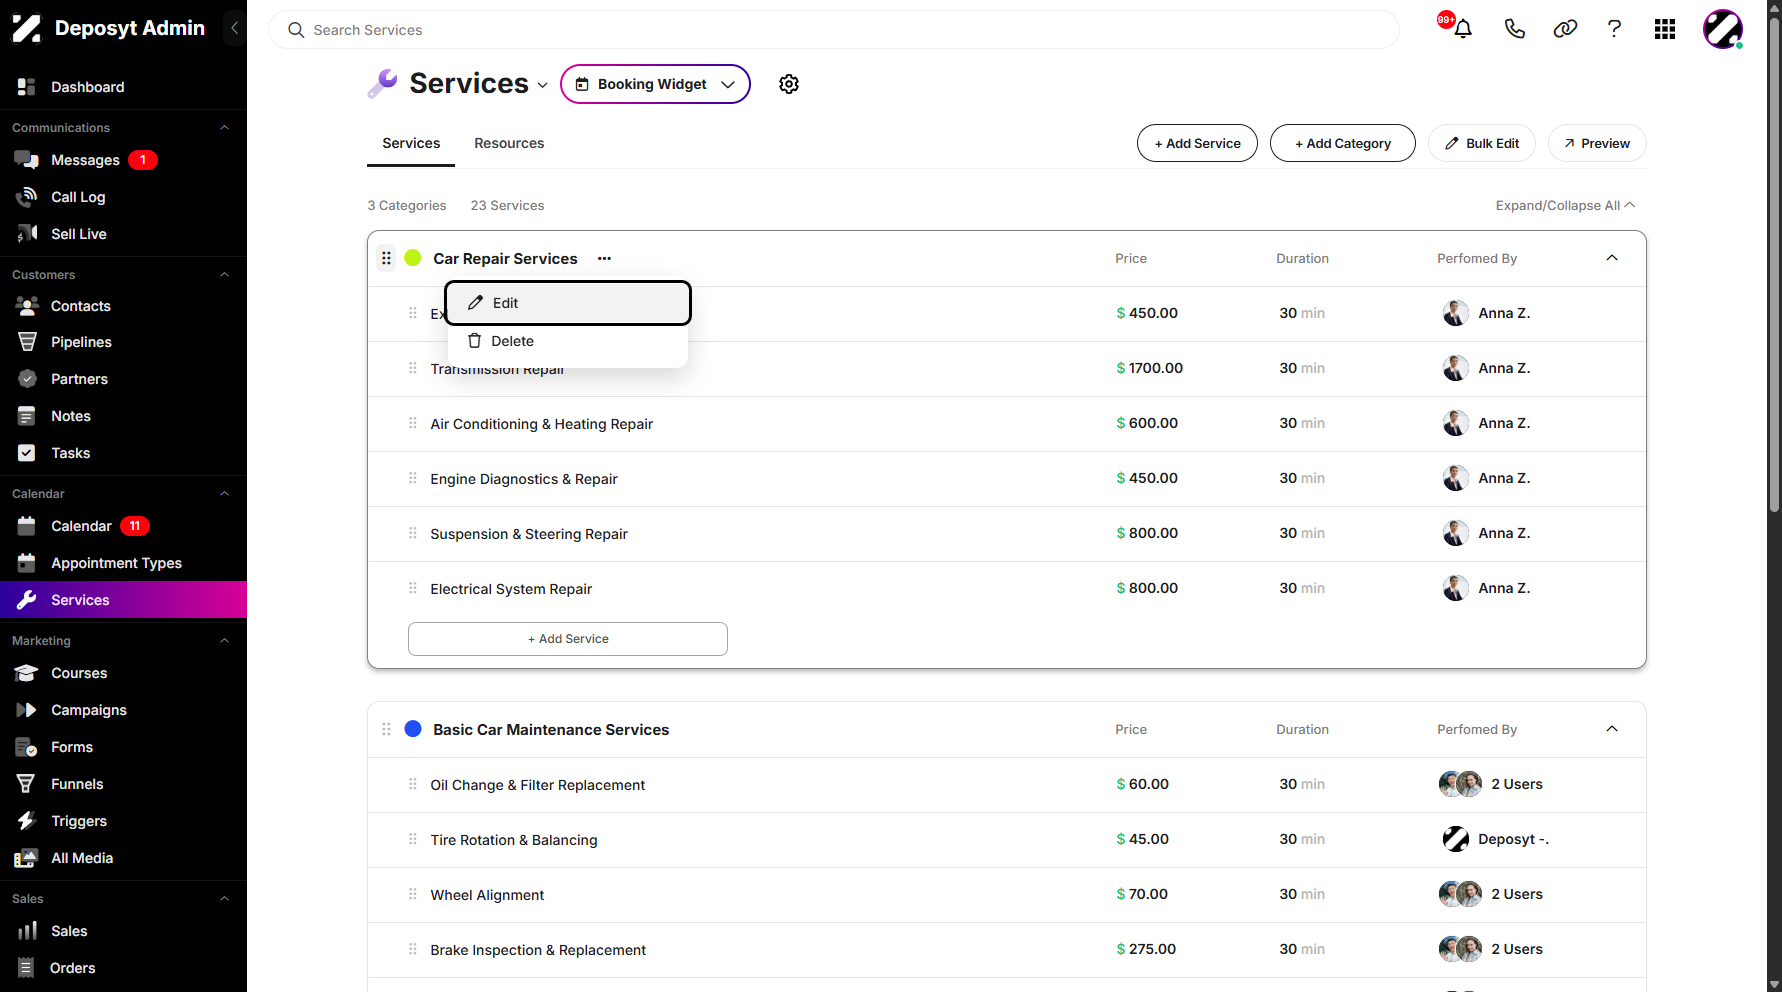Open the apps grid icon
The image size is (1782, 992).
1665,29
